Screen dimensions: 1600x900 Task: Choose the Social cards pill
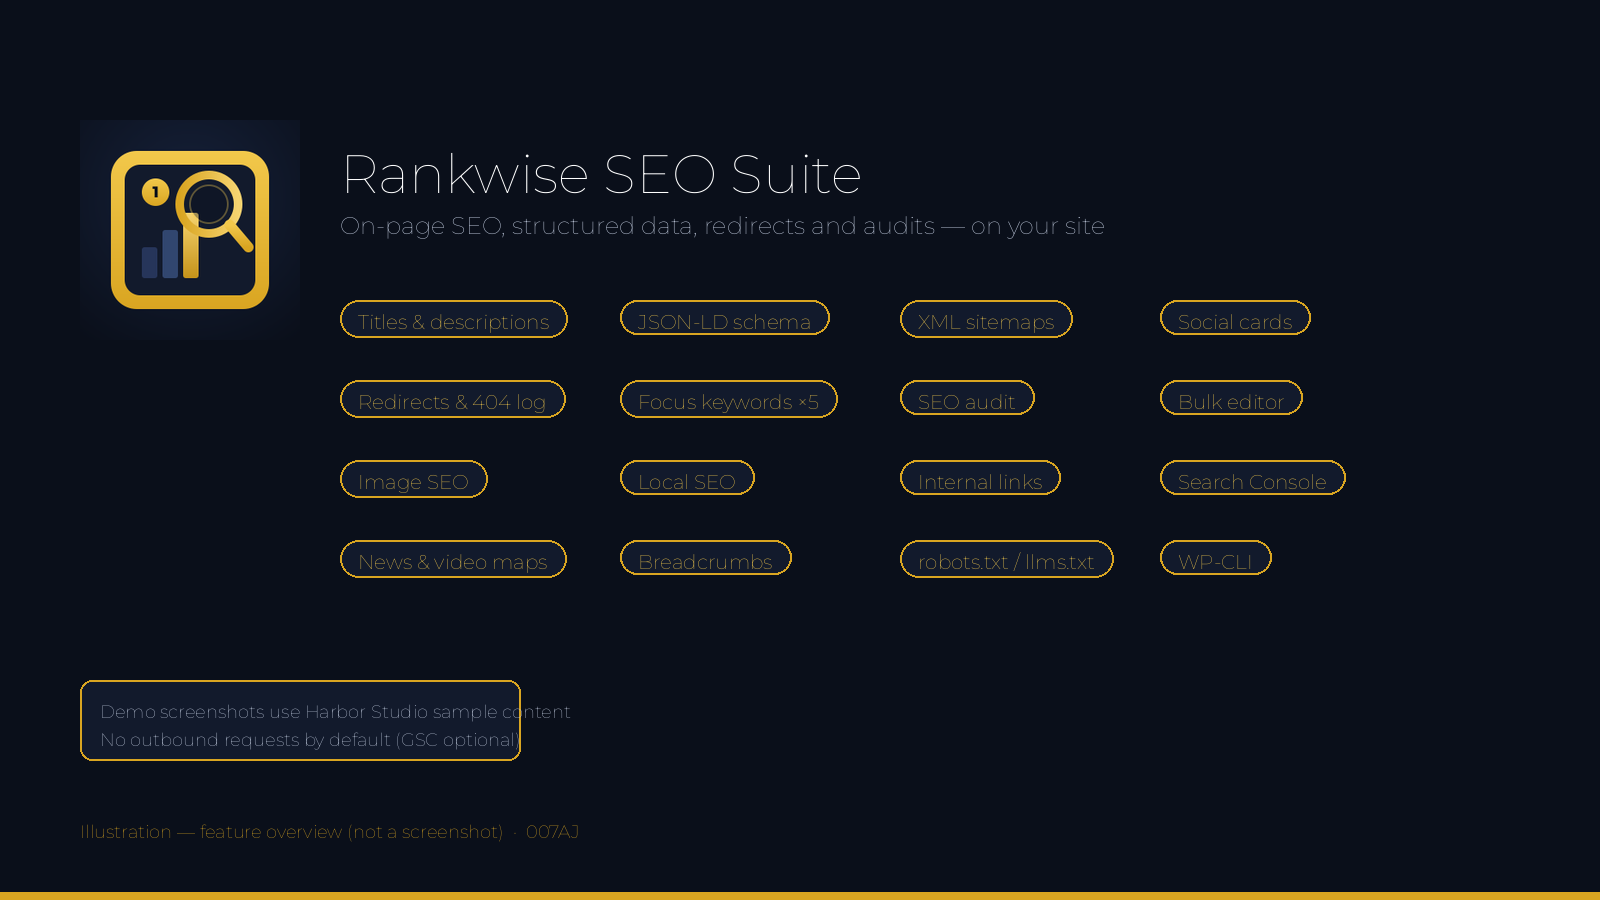click(1235, 318)
